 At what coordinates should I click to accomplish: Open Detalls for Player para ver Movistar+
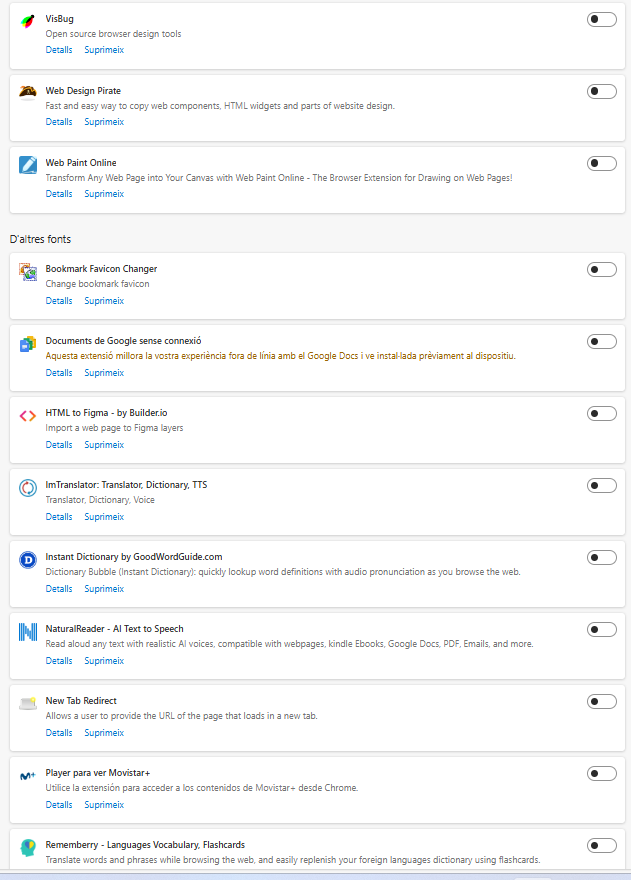(x=59, y=805)
